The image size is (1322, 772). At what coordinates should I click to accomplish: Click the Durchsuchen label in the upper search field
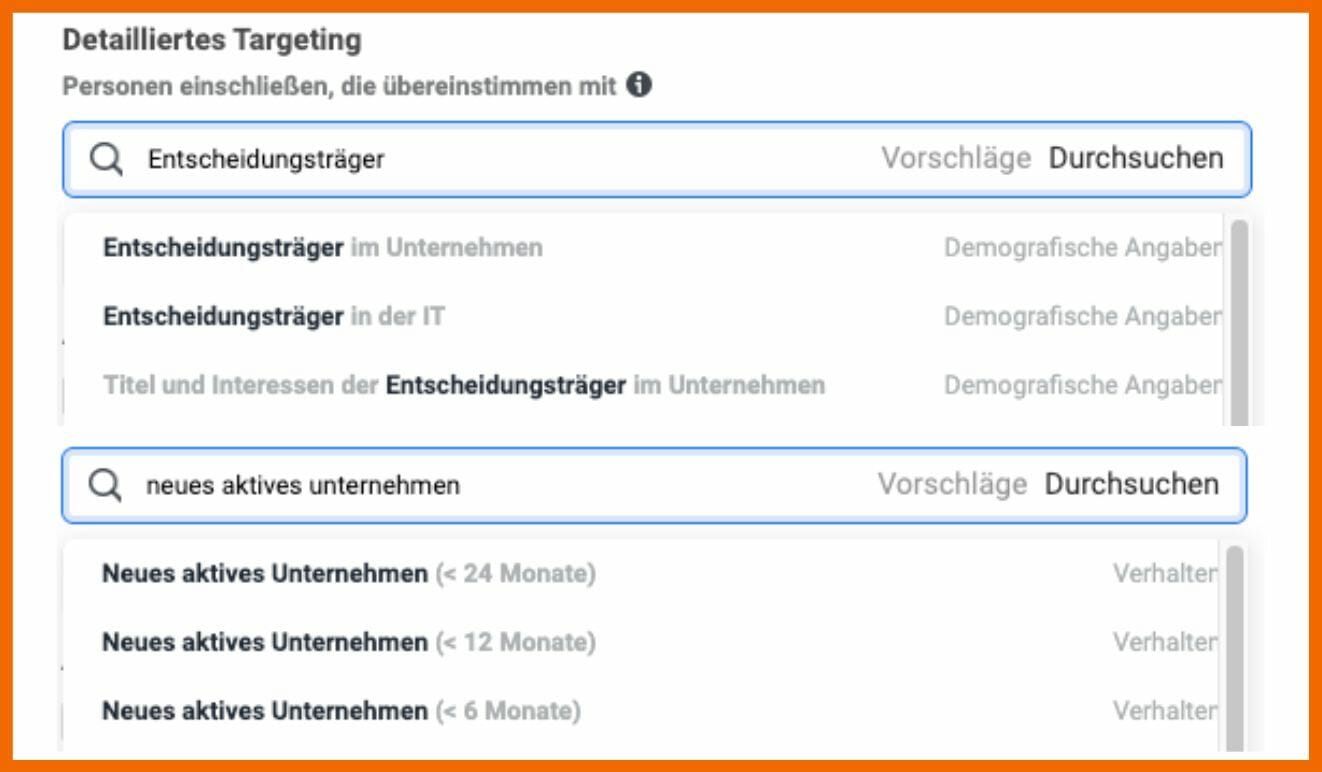click(1134, 158)
